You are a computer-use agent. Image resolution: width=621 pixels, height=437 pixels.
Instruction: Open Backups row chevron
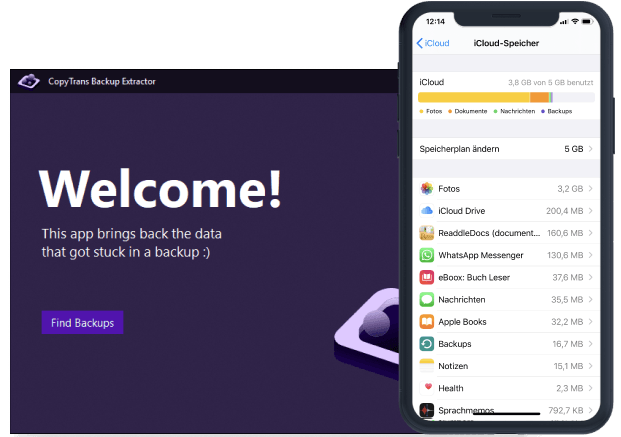point(591,344)
